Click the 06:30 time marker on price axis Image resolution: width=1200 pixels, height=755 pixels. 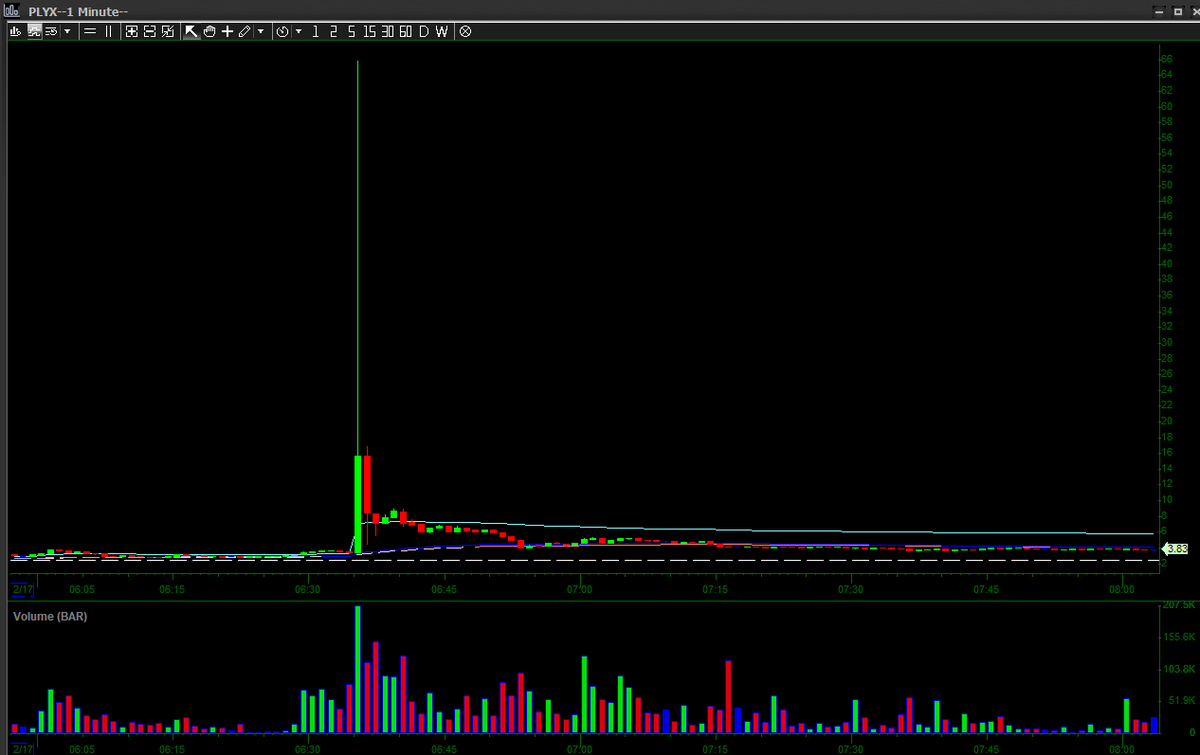[x=308, y=590]
